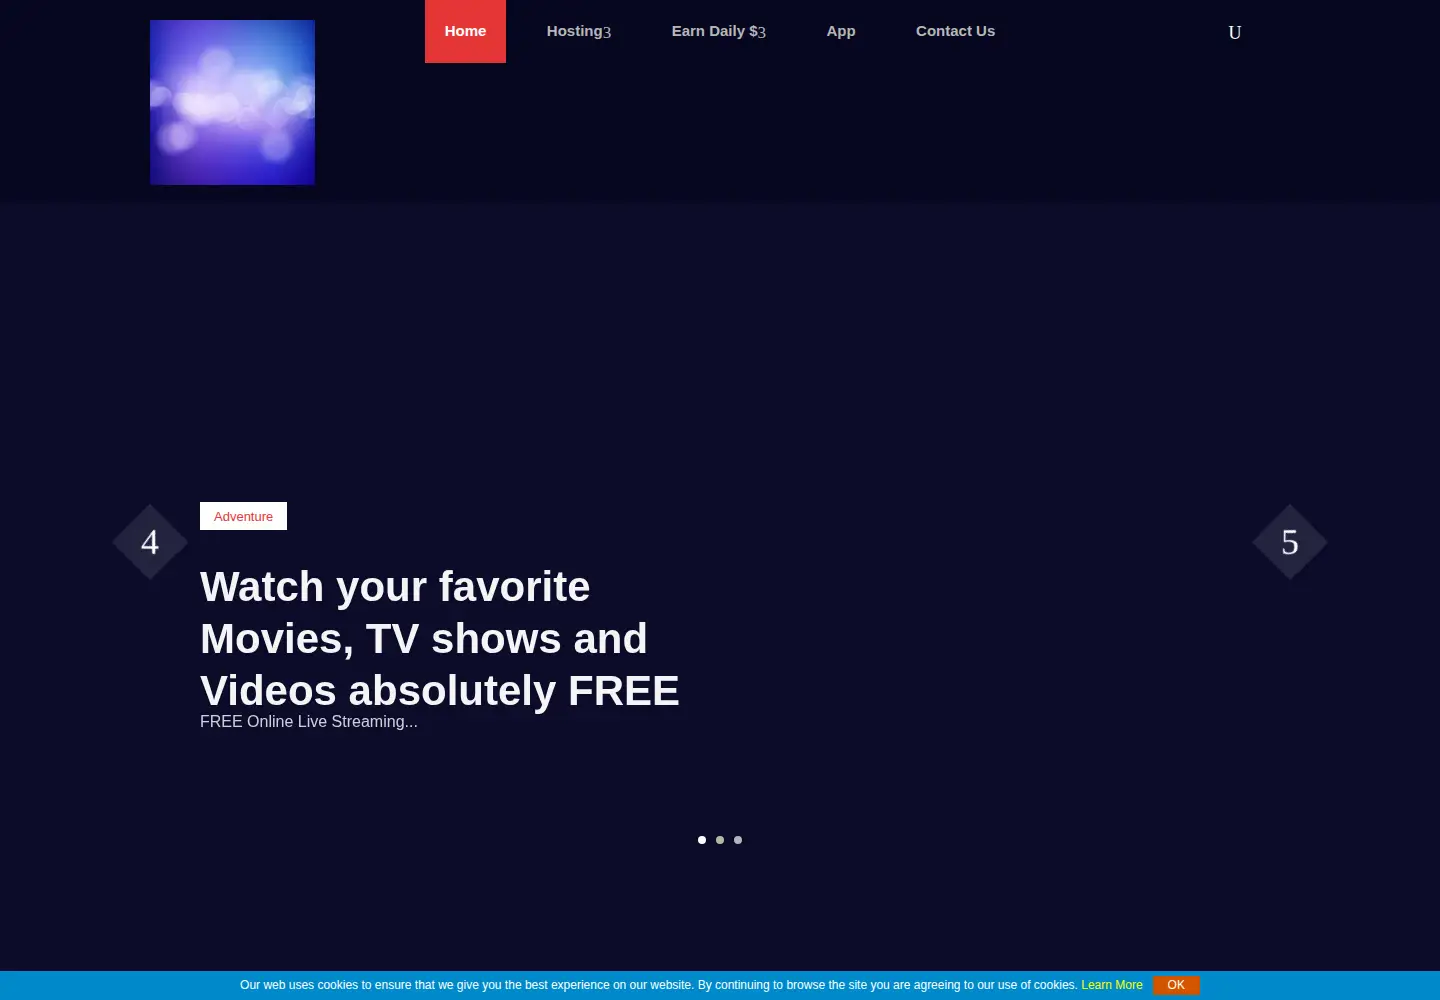The image size is (1440, 1000).
Task: Open the App menu item
Action: 841,31
